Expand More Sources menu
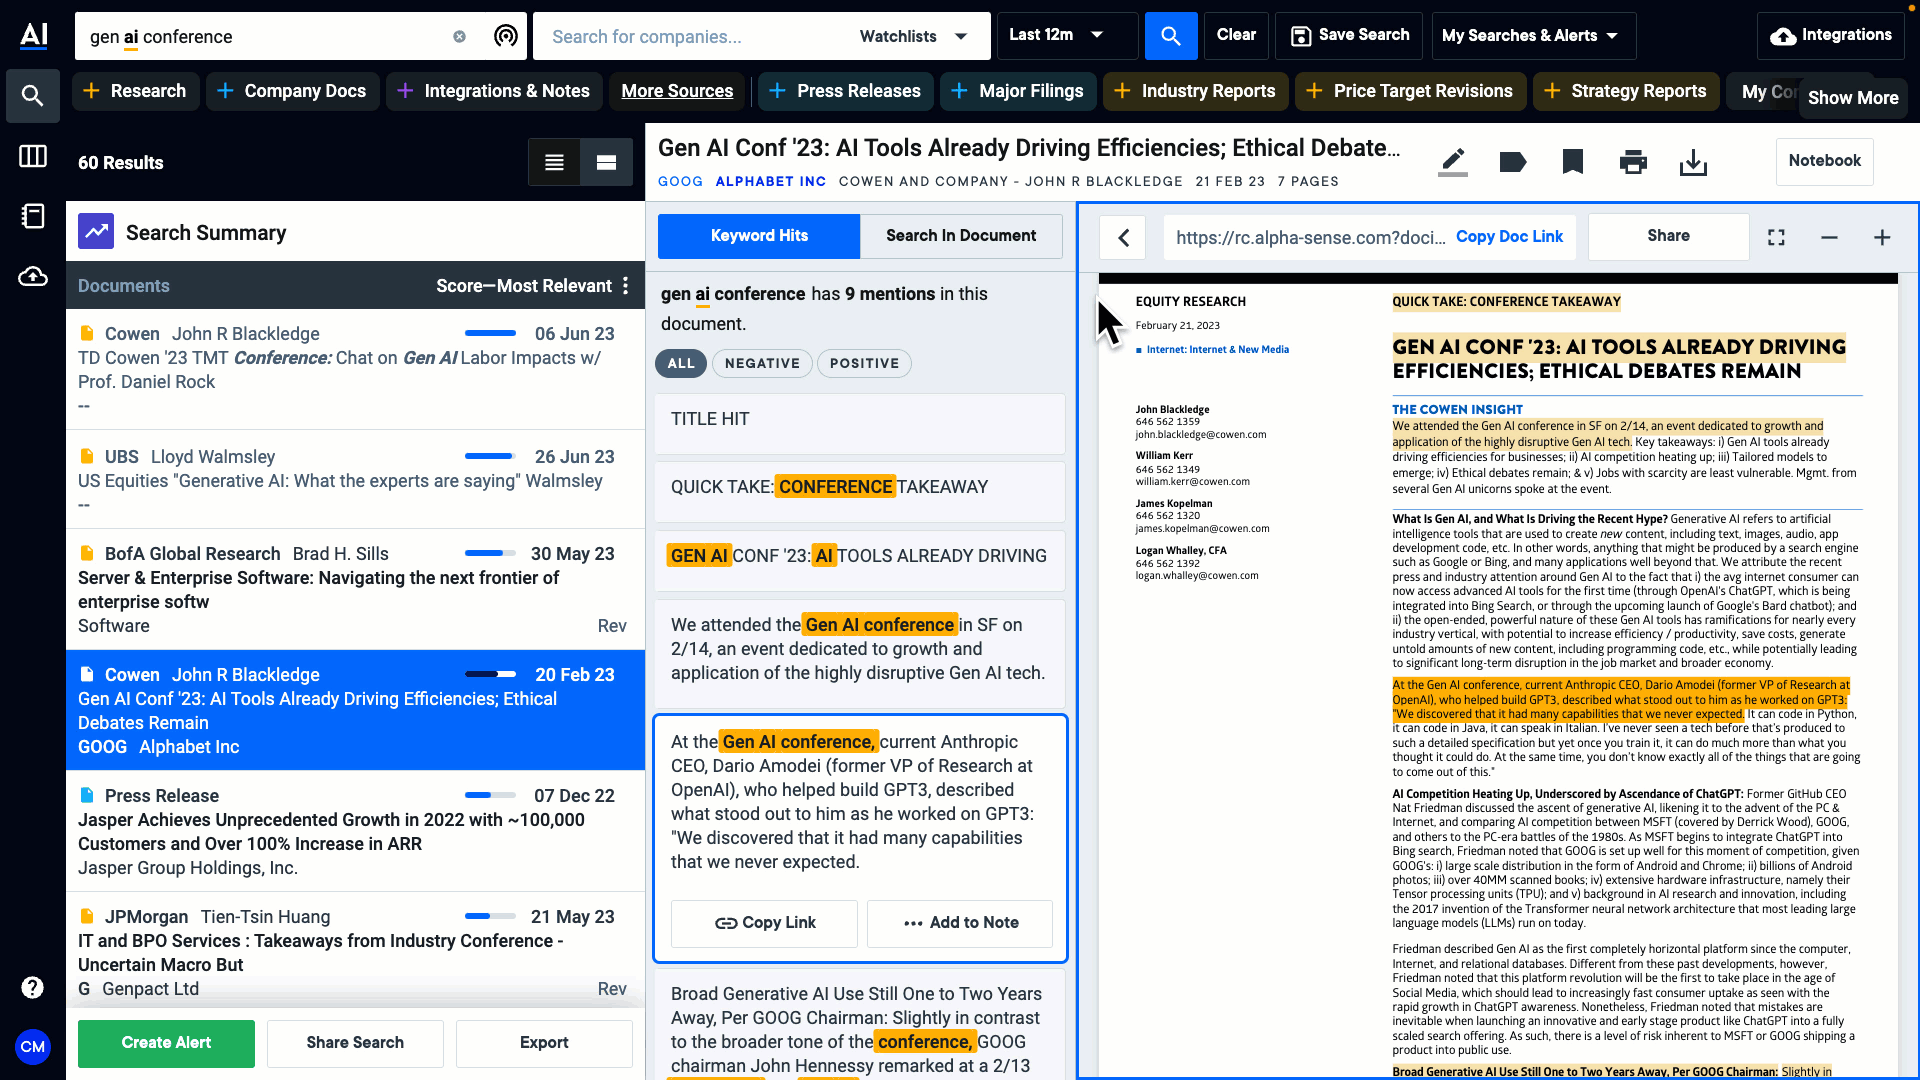 pos(677,91)
